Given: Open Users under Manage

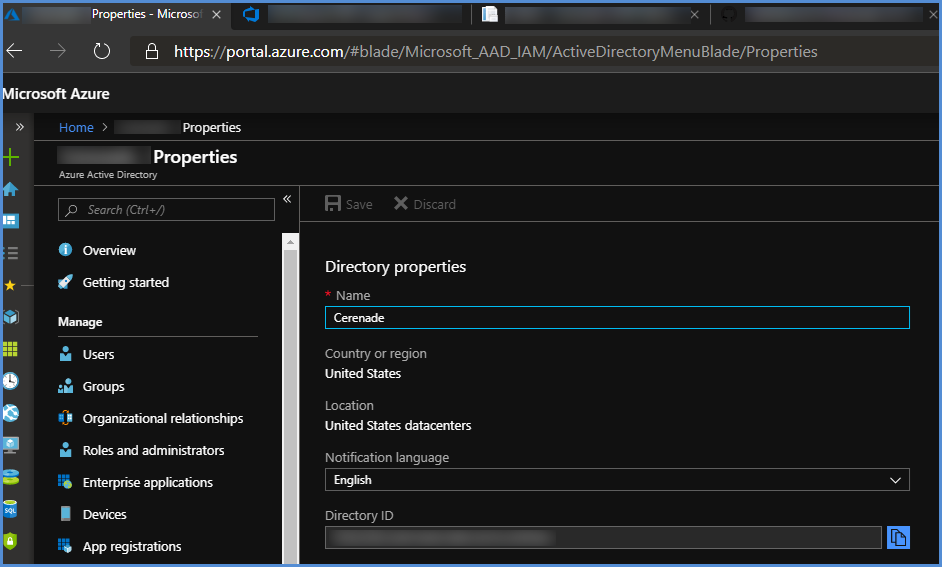Looking at the screenshot, I should [x=99, y=354].
